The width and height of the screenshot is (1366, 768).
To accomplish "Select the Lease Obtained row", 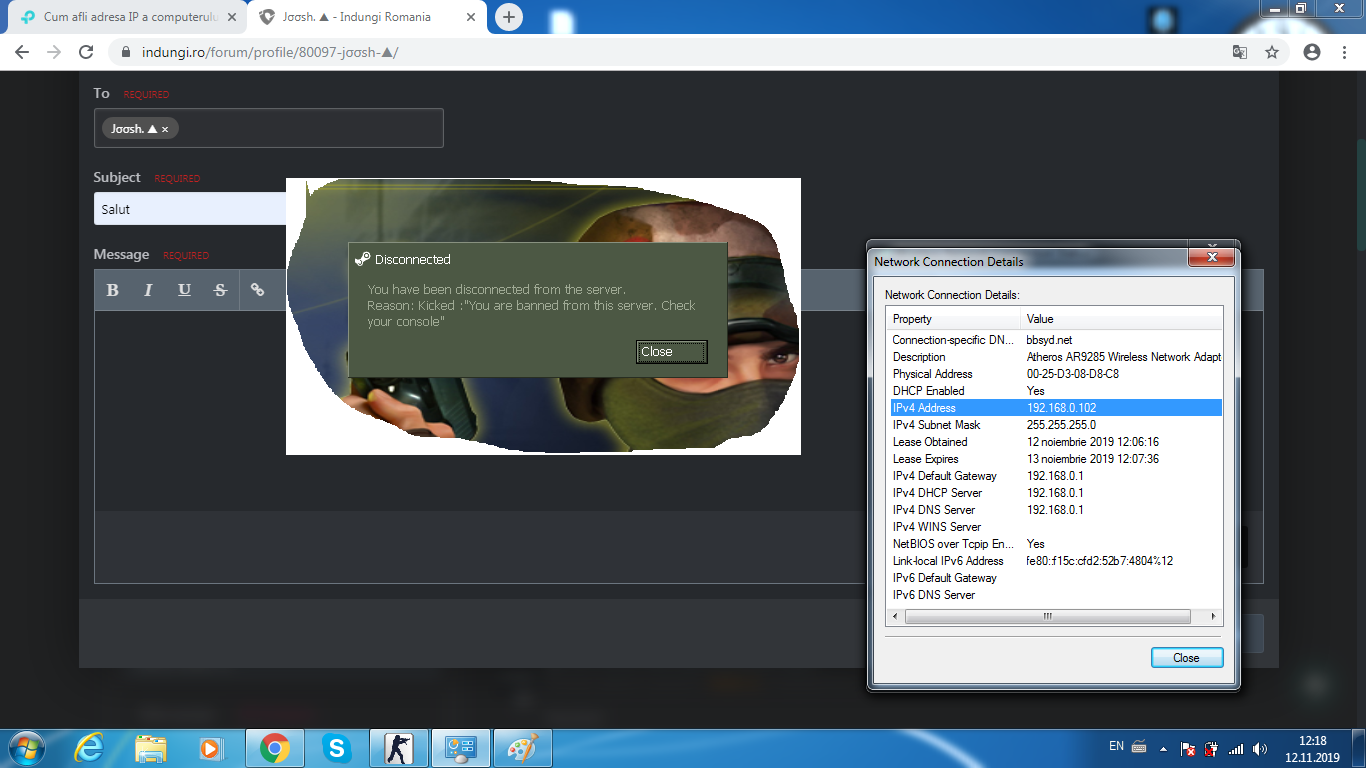I will [x=1056, y=442].
